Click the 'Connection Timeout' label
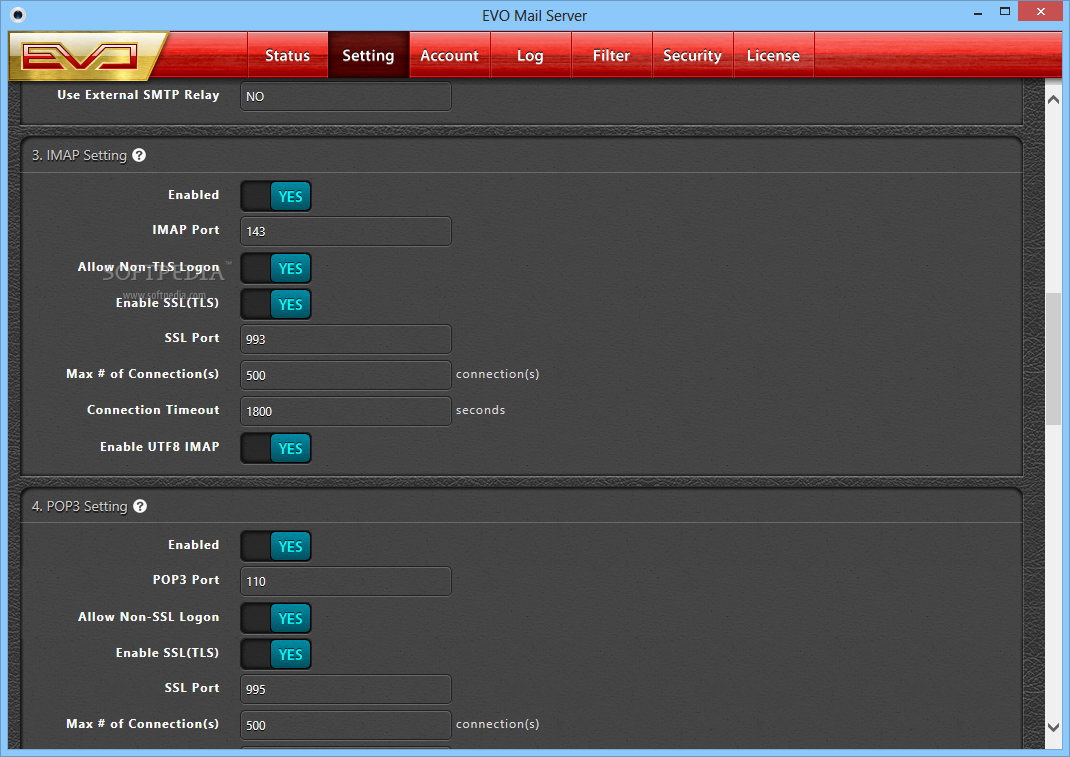1070x757 pixels. (x=153, y=410)
